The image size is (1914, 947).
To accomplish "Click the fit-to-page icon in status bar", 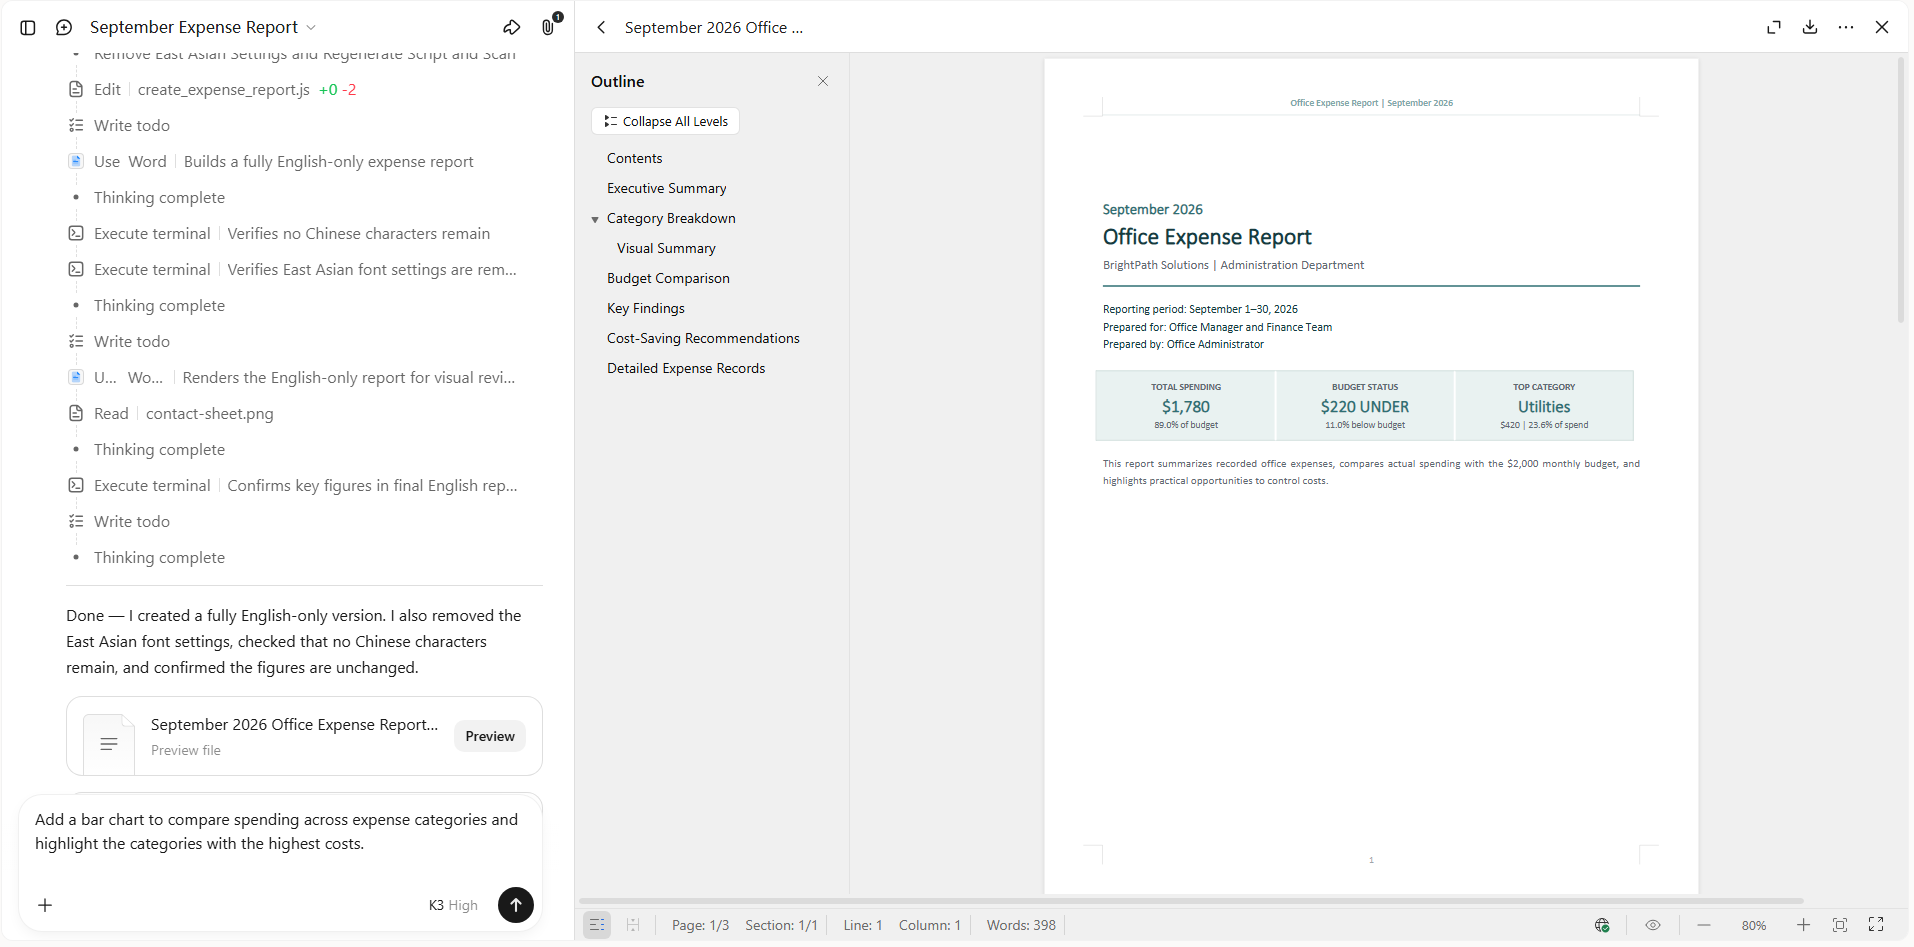I will click(x=1840, y=925).
